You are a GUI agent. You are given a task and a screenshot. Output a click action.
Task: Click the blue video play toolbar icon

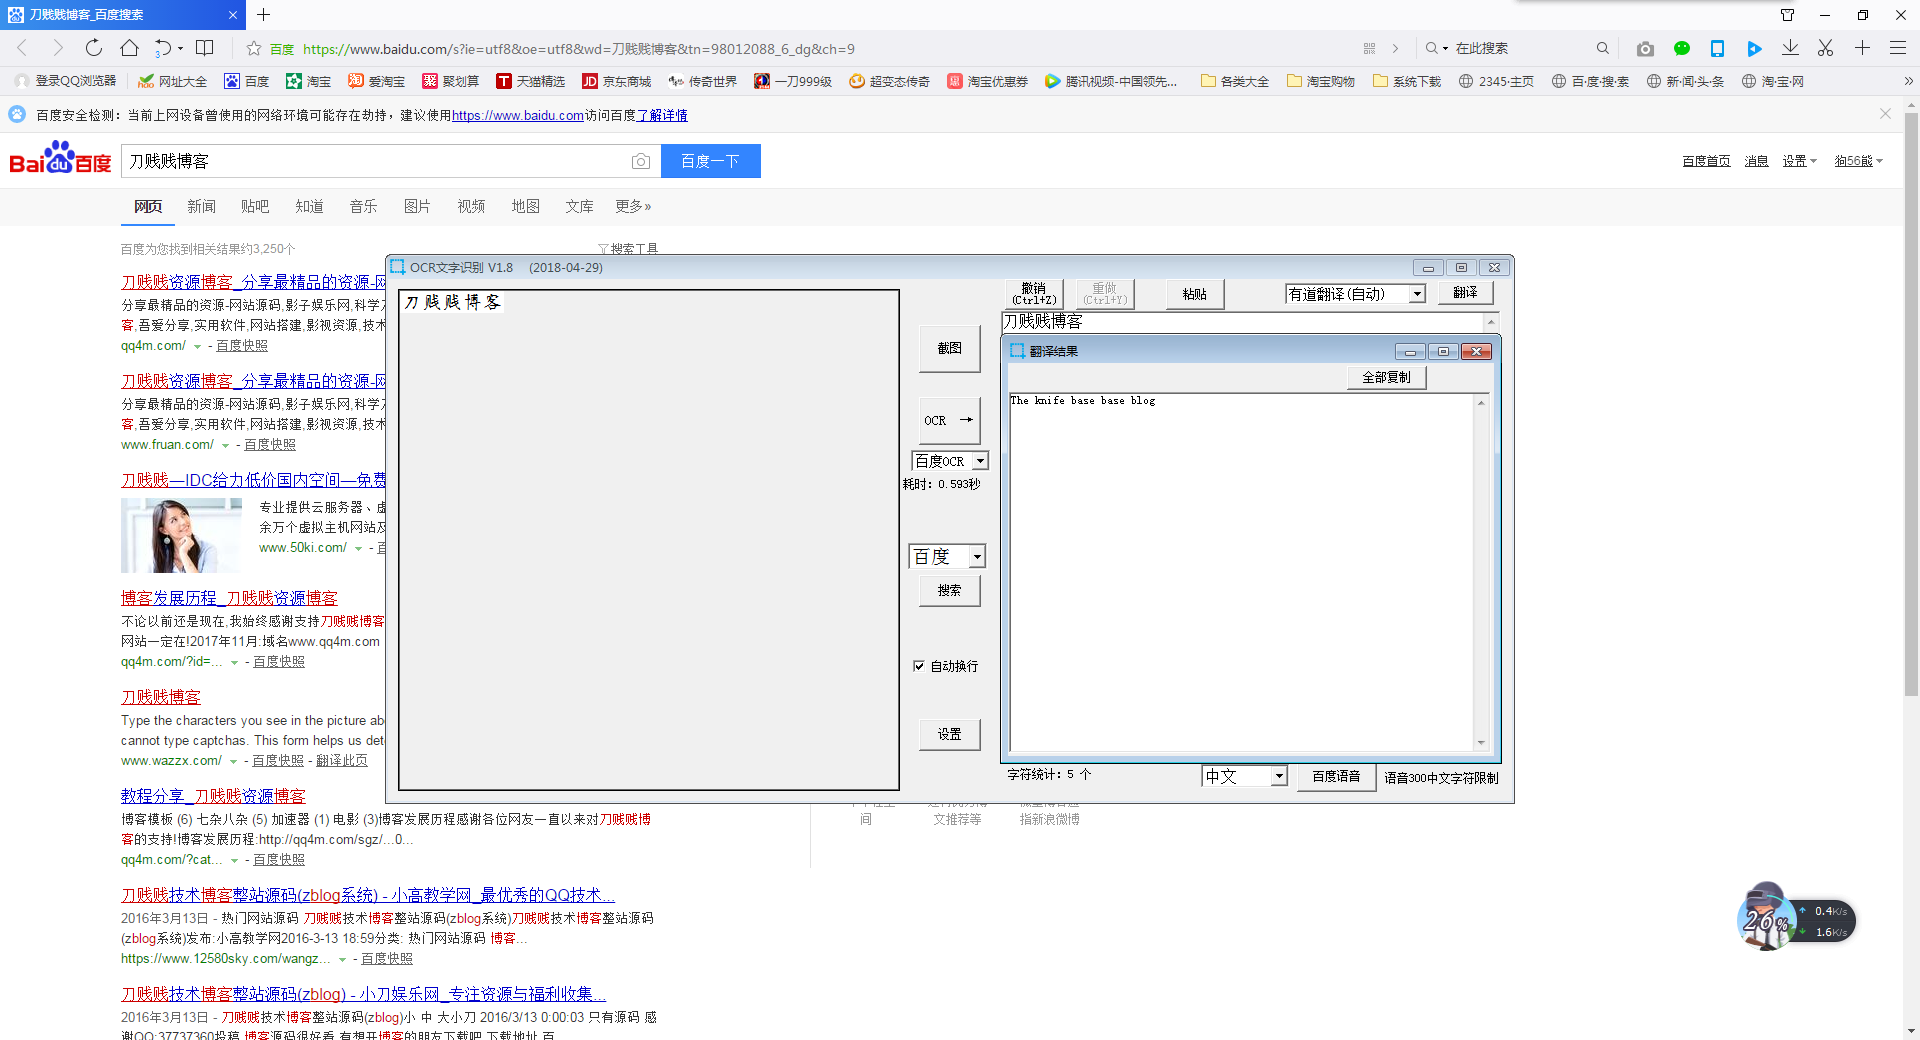coord(1753,48)
